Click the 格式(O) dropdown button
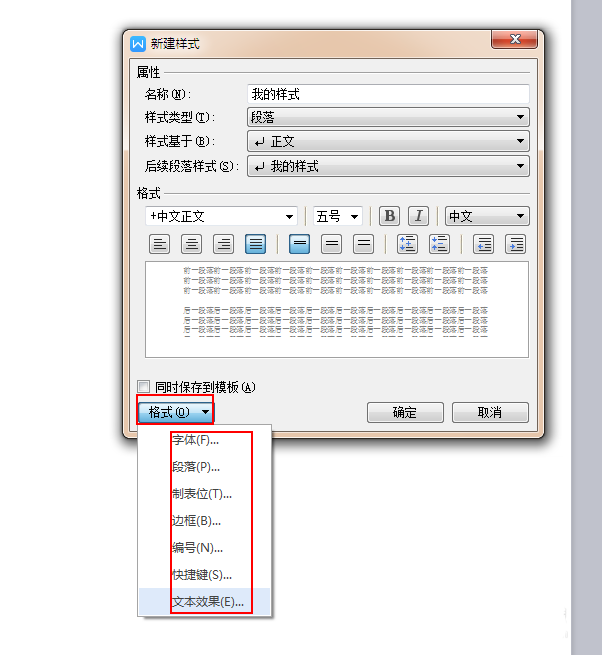Image resolution: width=602 pixels, height=655 pixels. (x=175, y=412)
